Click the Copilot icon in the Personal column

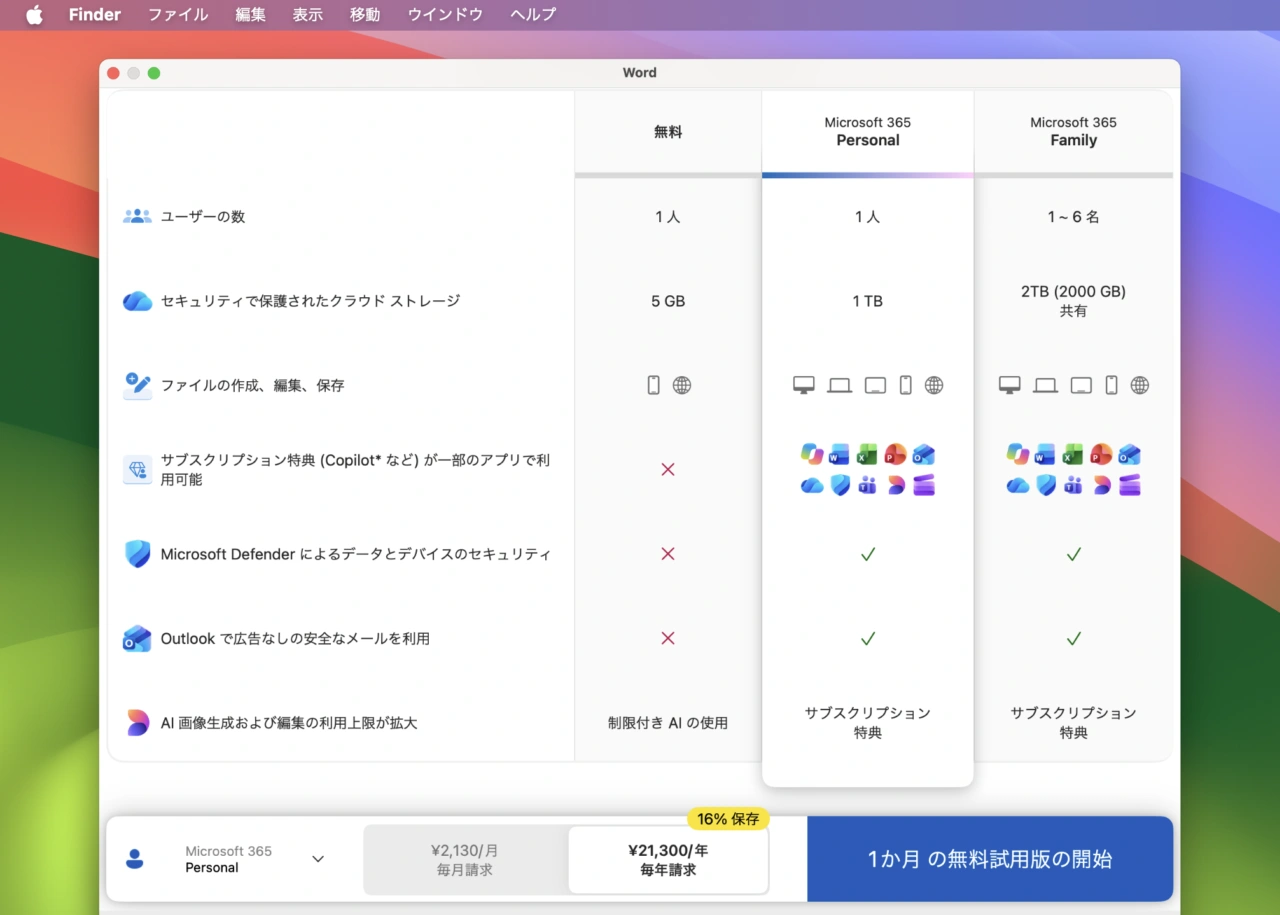[812, 454]
